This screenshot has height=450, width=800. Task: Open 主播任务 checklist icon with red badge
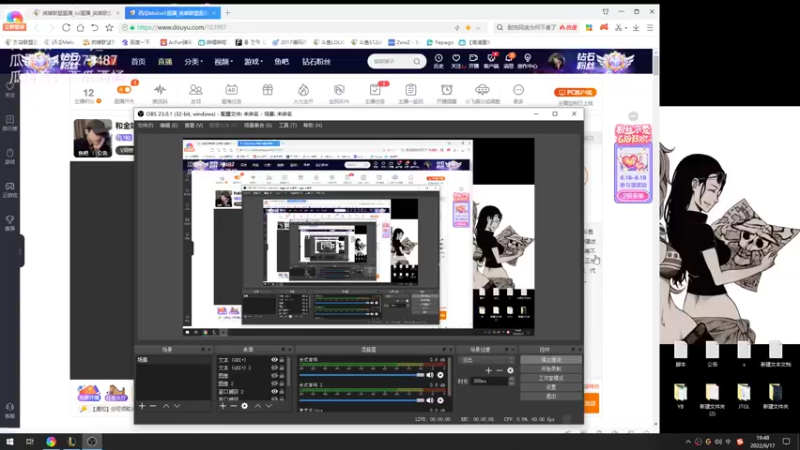(375, 90)
